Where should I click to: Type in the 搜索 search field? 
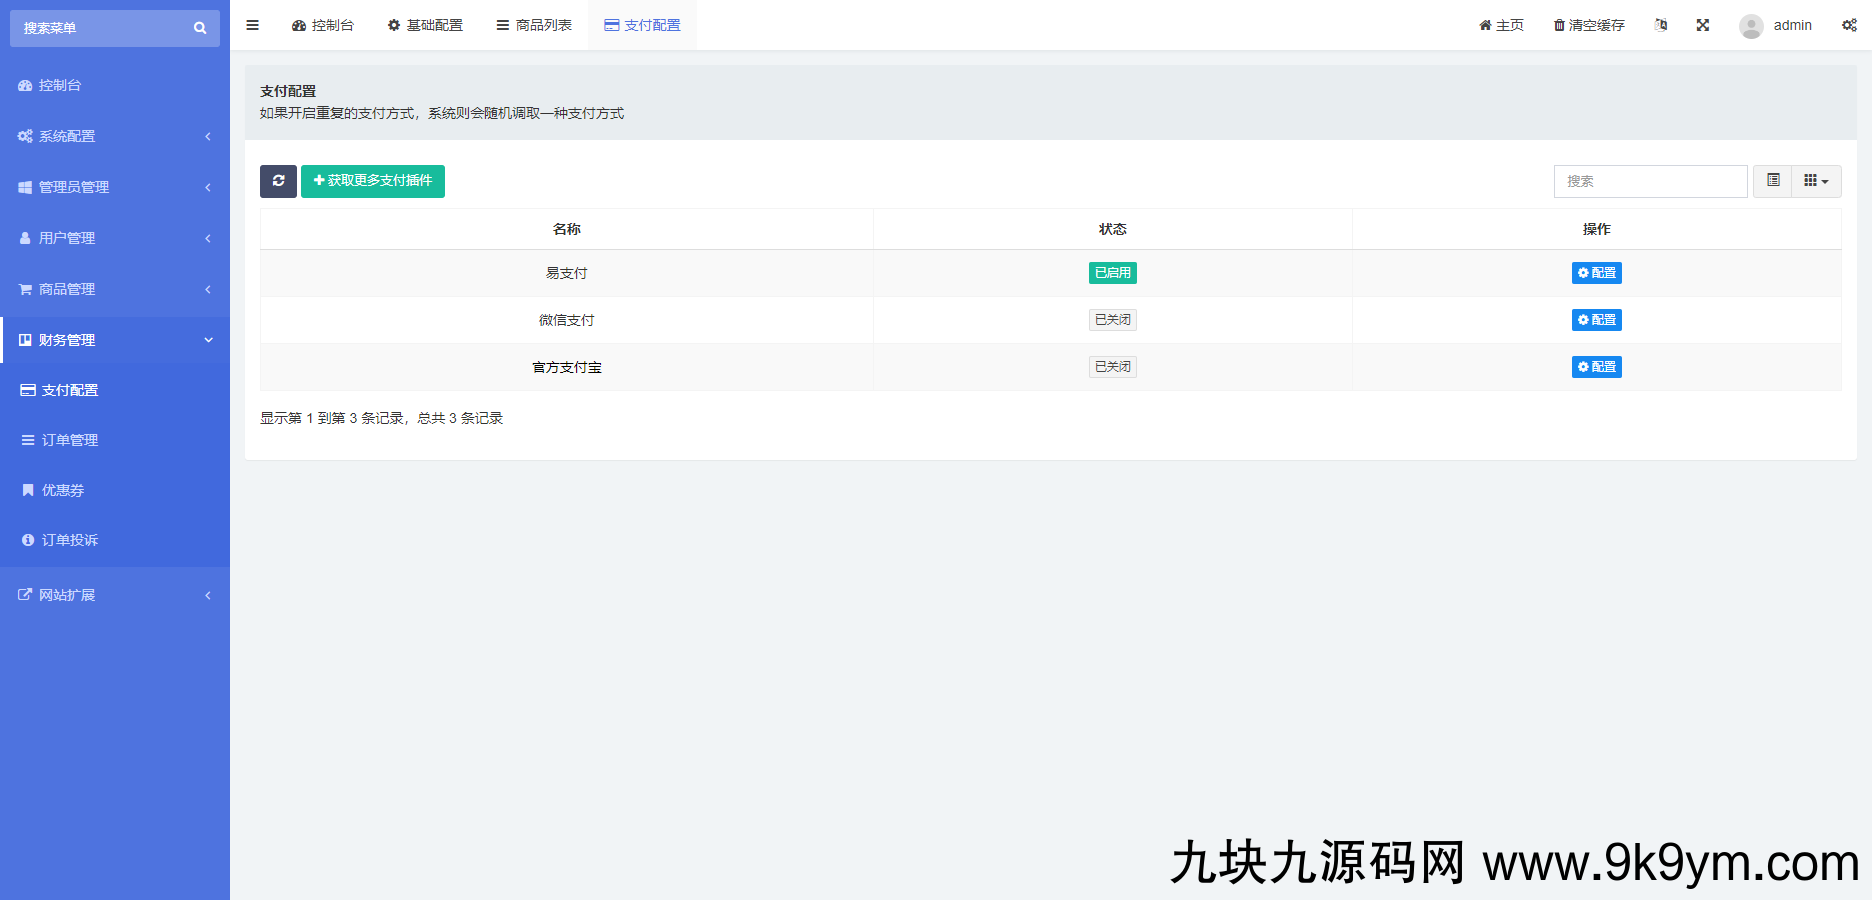1650,181
